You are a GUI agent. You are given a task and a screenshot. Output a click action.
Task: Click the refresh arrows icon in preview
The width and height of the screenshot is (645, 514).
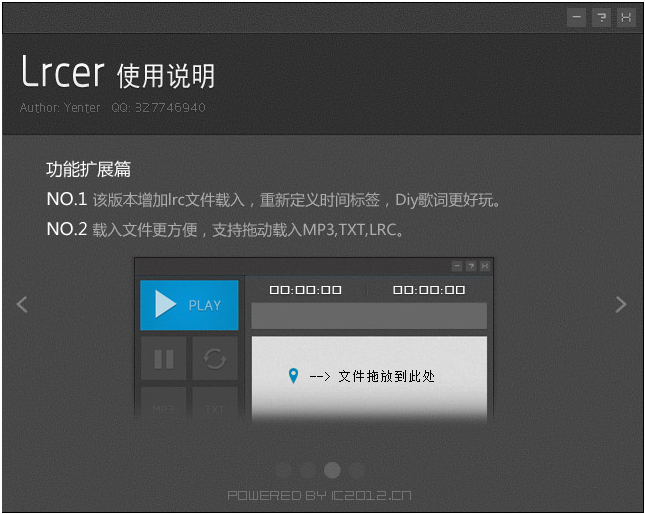click(215, 359)
